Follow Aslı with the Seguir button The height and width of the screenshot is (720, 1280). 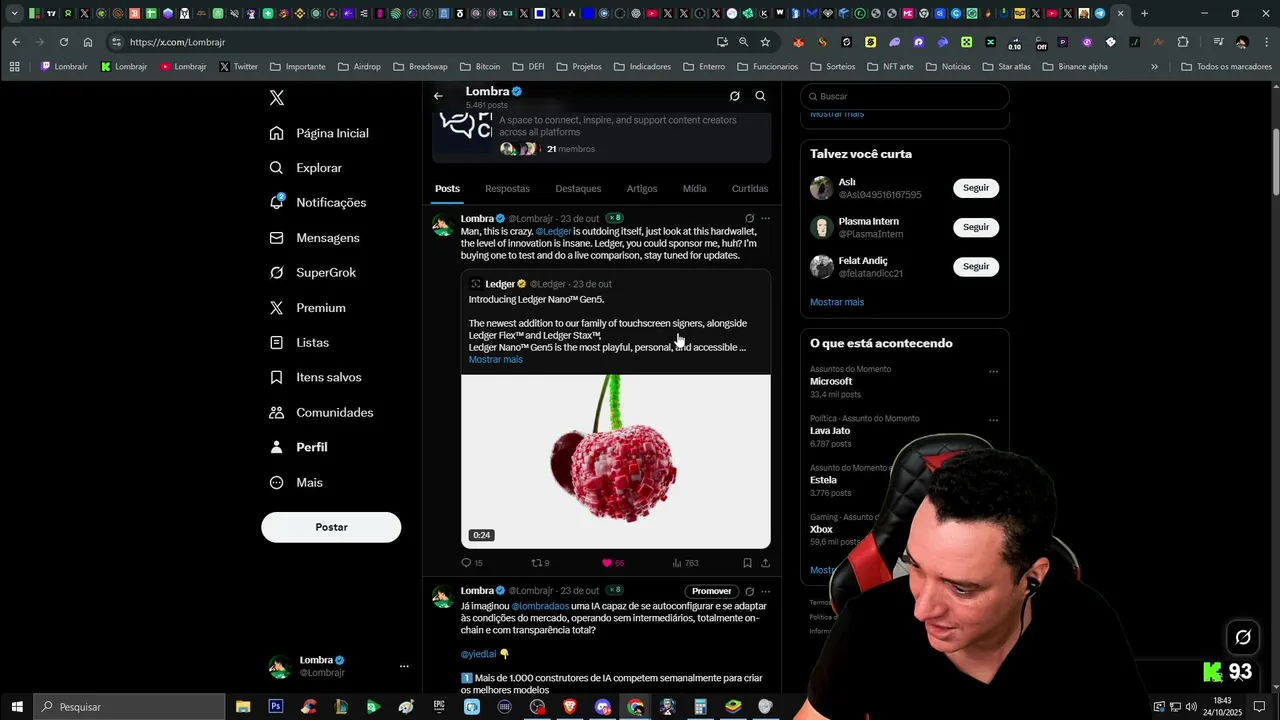coord(976,188)
